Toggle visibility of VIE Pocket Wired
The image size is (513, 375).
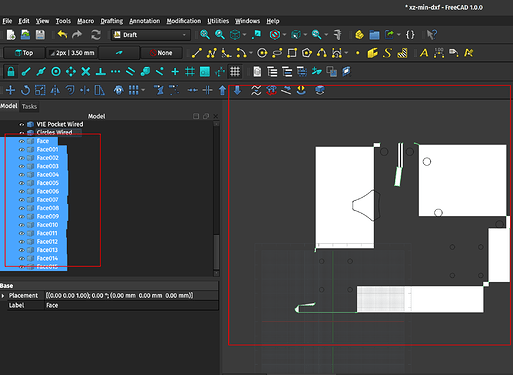click(x=22, y=124)
